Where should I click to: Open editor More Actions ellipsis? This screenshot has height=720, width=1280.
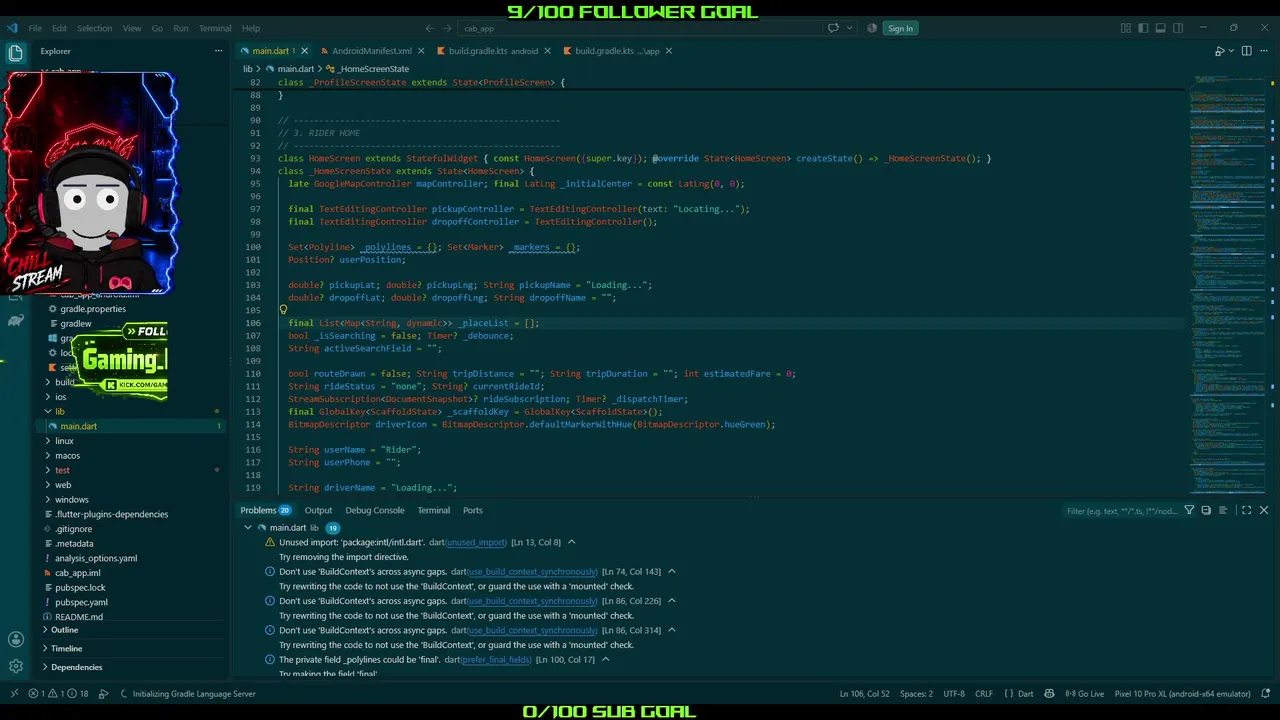[x=1264, y=50]
